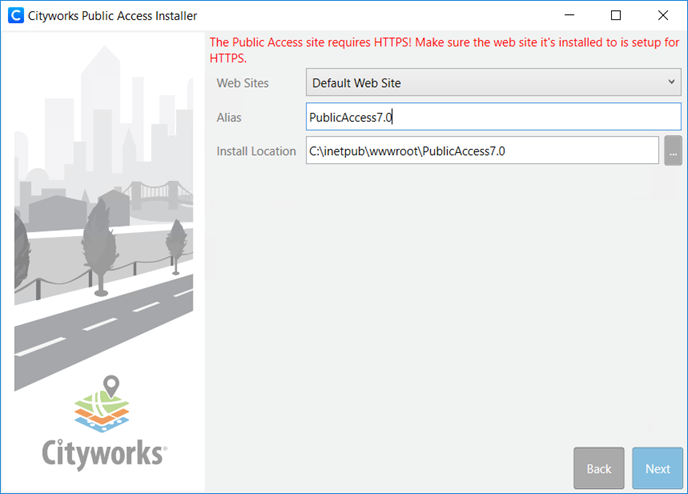Click the Web Sites label
Screen dimensions: 688x494
[x=242, y=83]
